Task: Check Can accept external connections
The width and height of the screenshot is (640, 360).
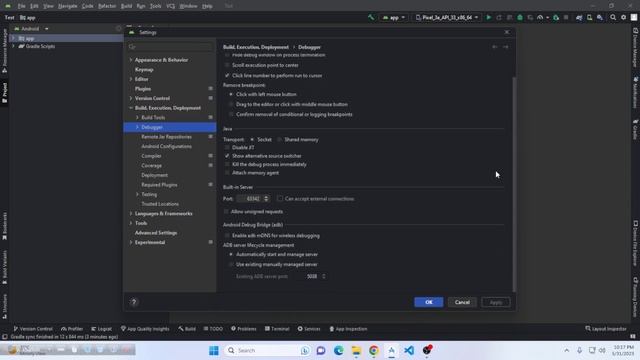Action: tap(280, 199)
